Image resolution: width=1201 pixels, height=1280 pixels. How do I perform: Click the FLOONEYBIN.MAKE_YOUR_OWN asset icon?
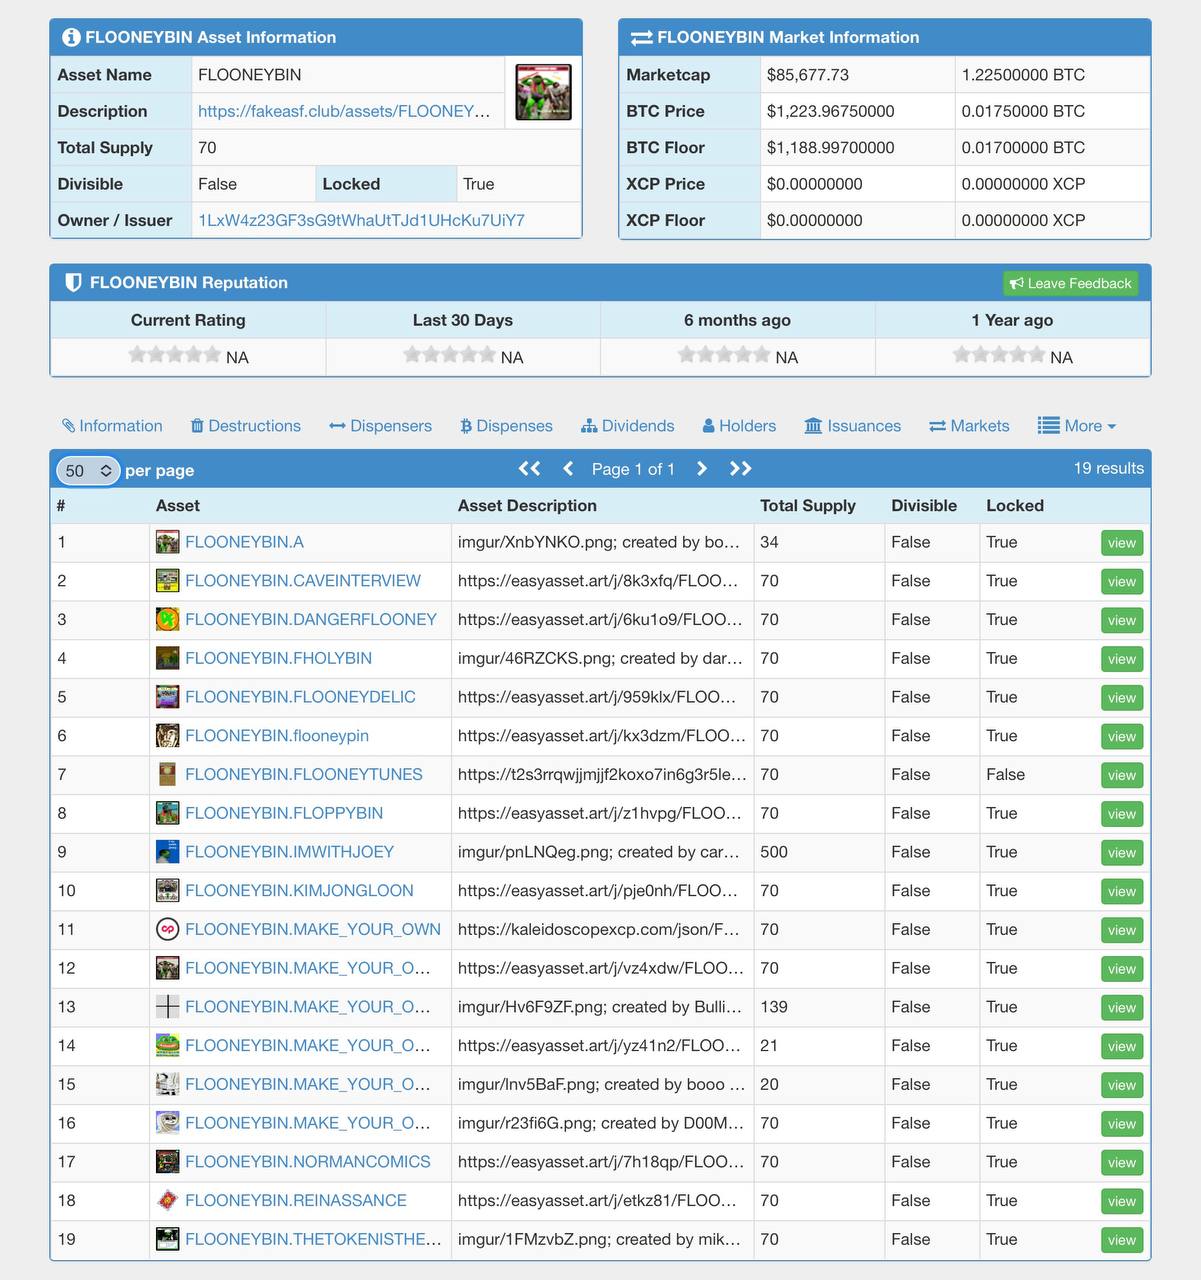click(168, 930)
